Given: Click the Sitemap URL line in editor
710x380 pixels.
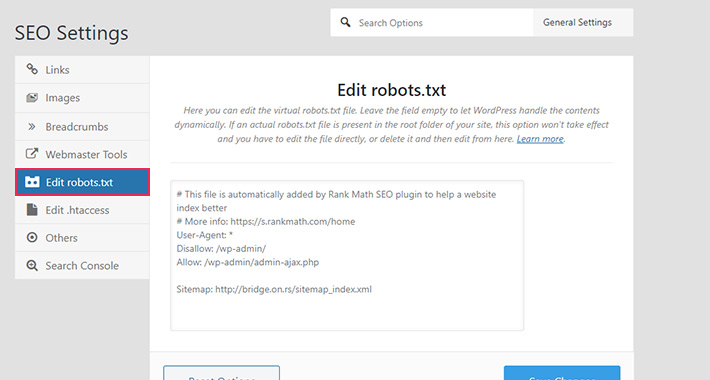Looking at the screenshot, I should click(x=274, y=289).
